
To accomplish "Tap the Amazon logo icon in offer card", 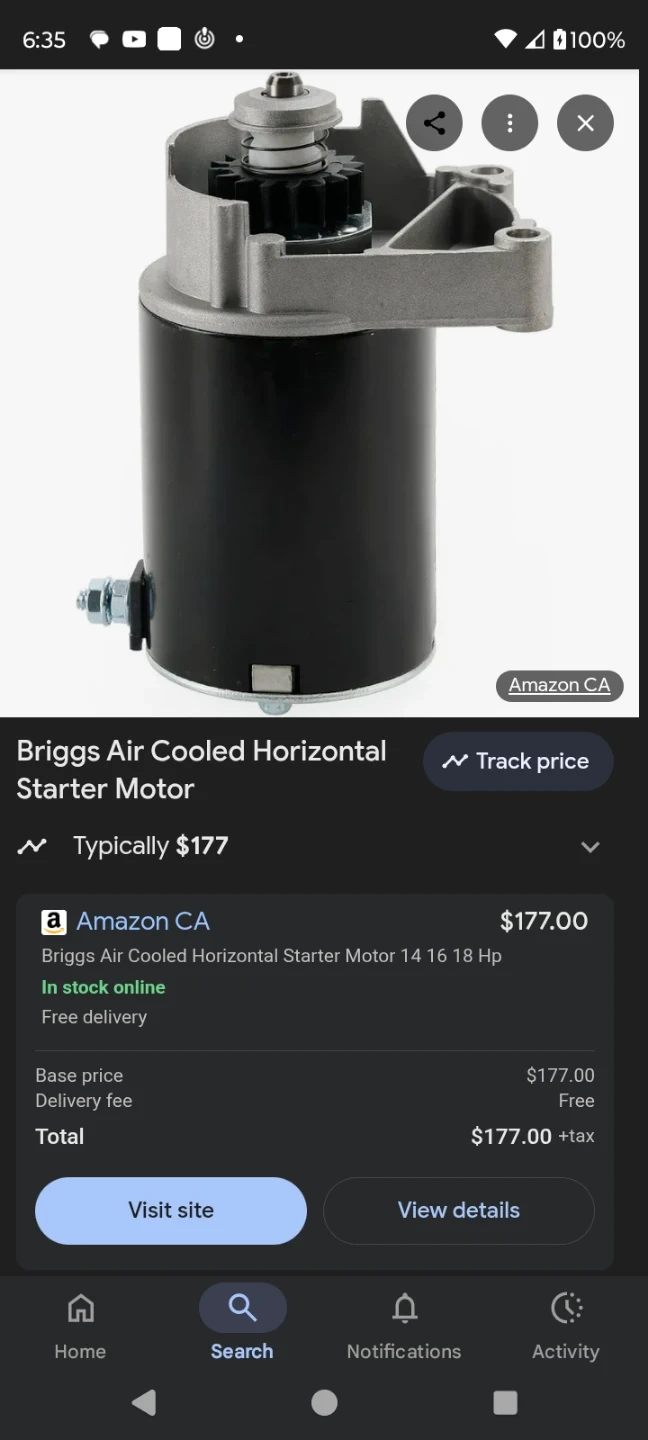I will coord(54,921).
